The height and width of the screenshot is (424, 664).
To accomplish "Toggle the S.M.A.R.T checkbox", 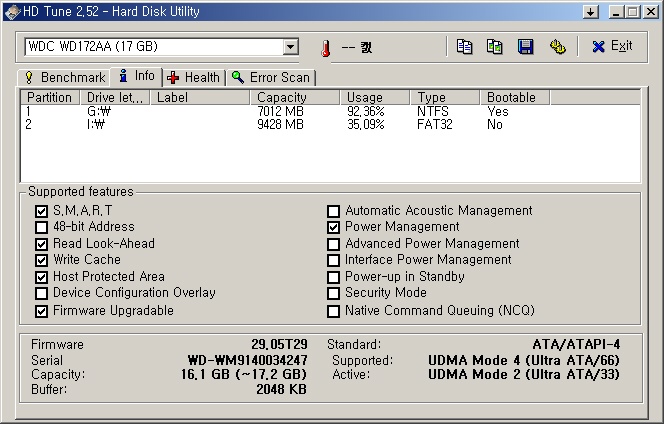I will pyautogui.click(x=41, y=211).
